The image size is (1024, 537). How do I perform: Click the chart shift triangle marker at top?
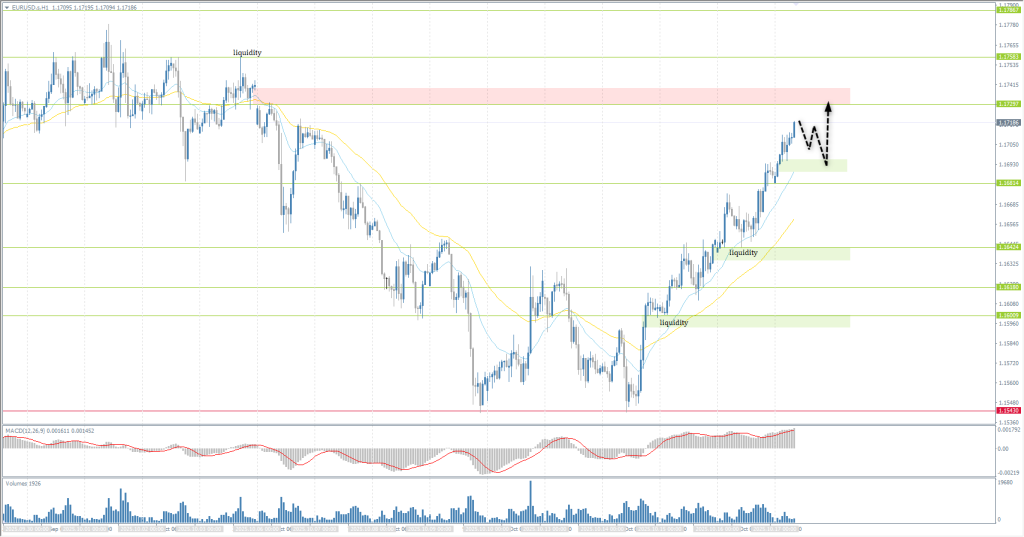796,4
